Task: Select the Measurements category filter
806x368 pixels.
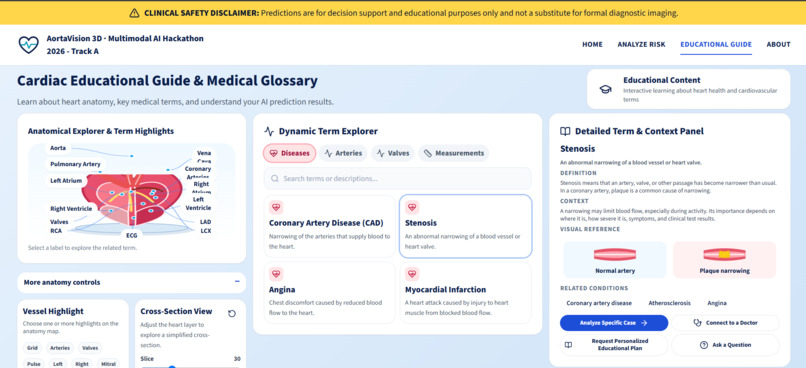Action: (x=453, y=153)
